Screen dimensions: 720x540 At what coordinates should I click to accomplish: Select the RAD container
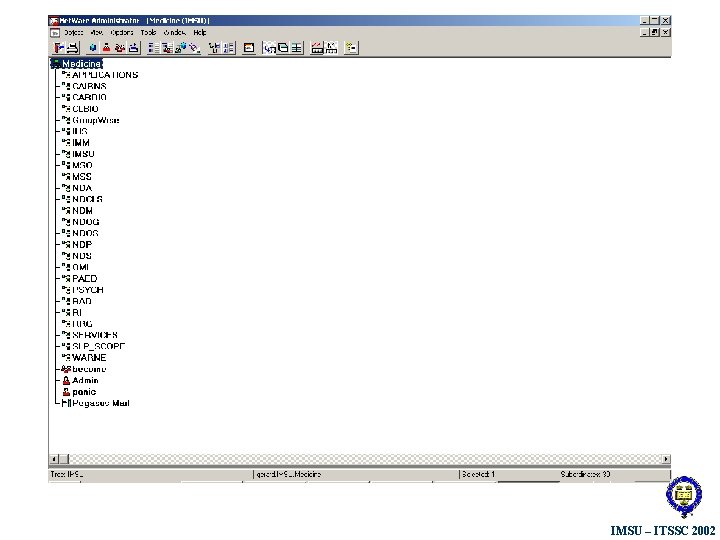[x=82, y=301]
